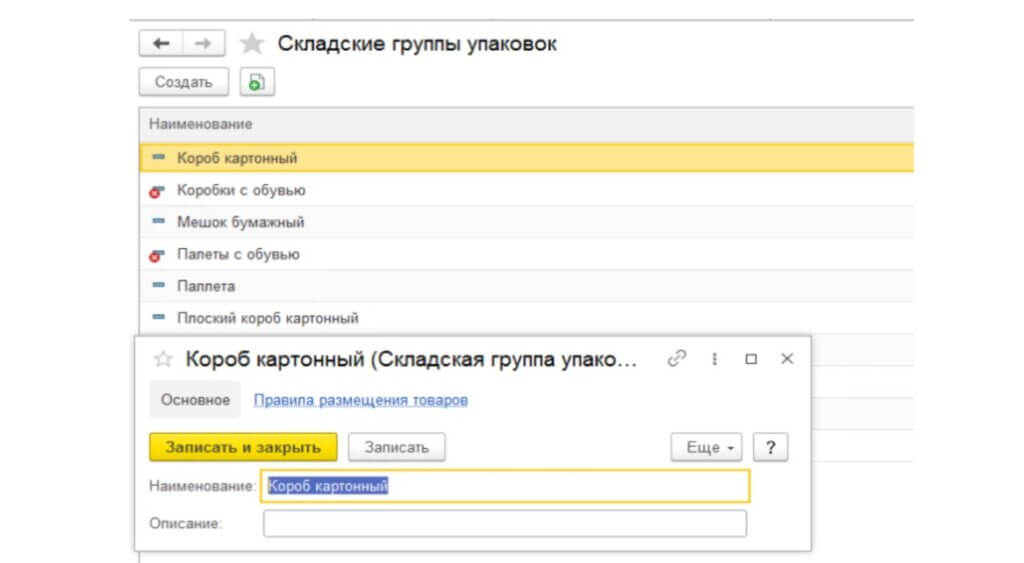Select the Мешок бумажный row
The width and height of the screenshot is (1024, 563).
pyautogui.click(x=526, y=222)
